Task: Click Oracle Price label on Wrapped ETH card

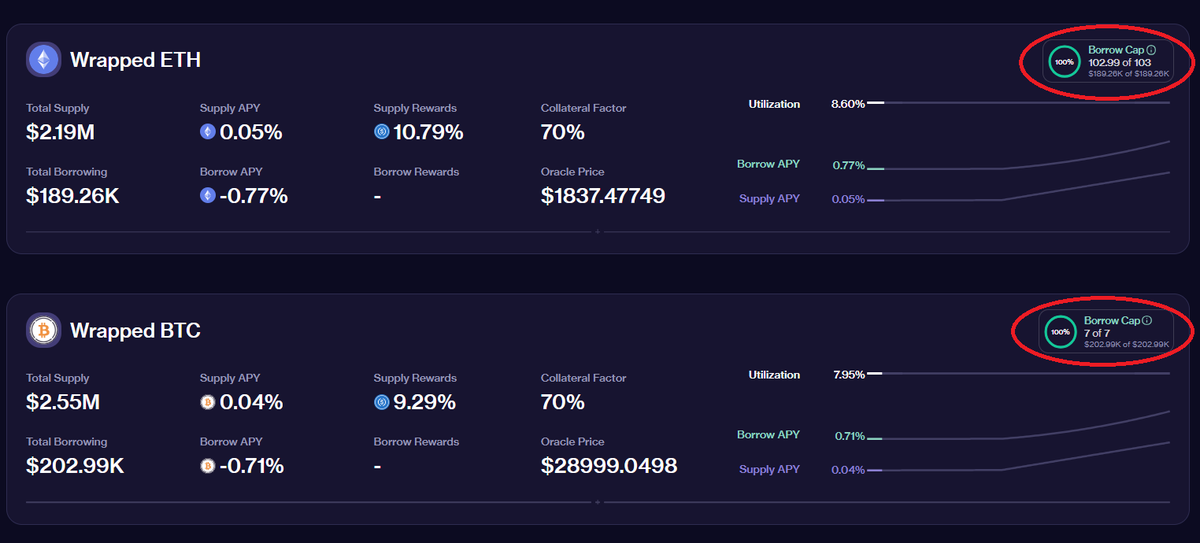Action: (x=573, y=172)
